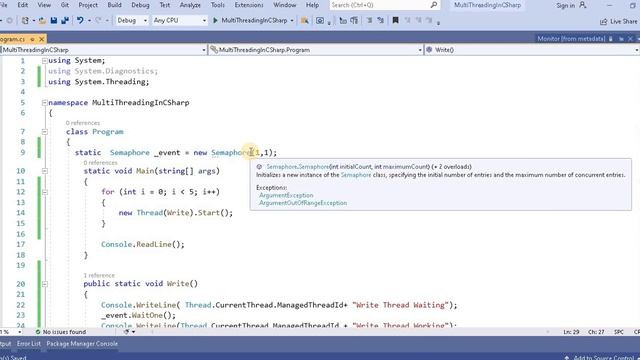640x360 pixels.
Task: Click the Save icon
Action: point(53,20)
